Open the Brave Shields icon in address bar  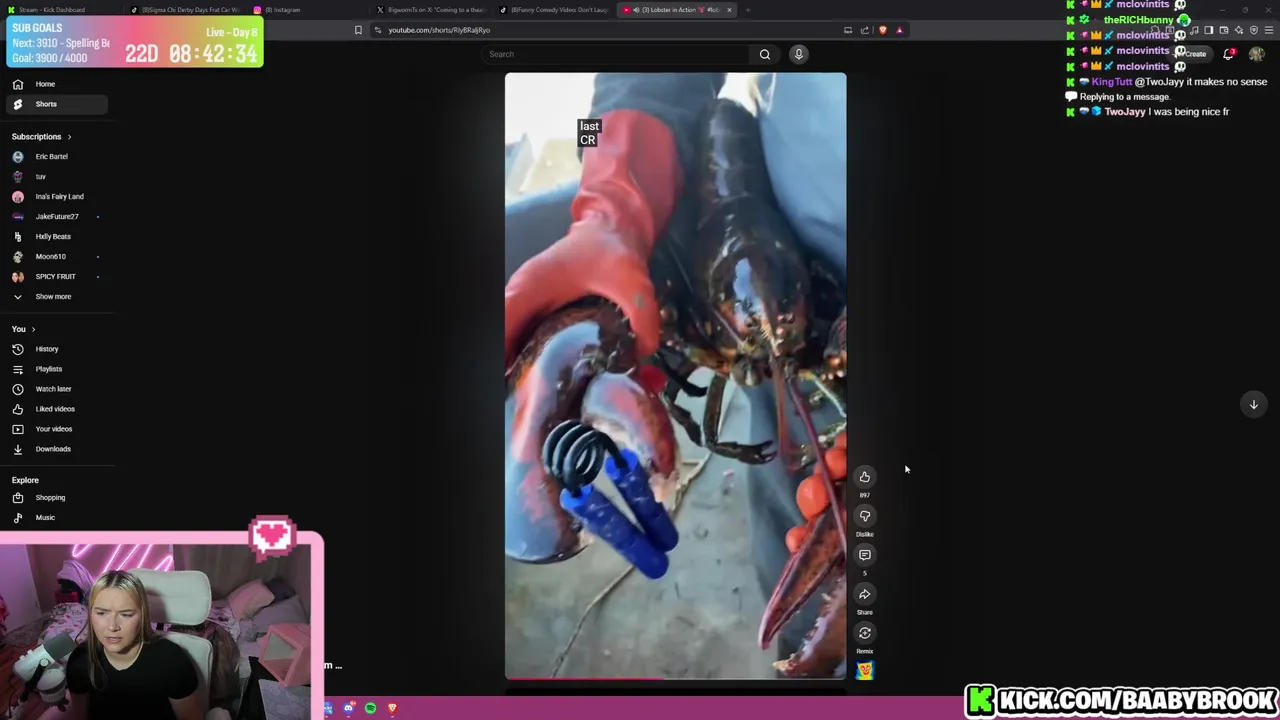pos(883,30)
